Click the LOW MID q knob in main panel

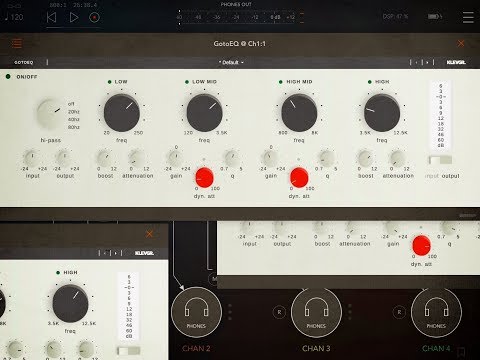click(x=232, y=157)
